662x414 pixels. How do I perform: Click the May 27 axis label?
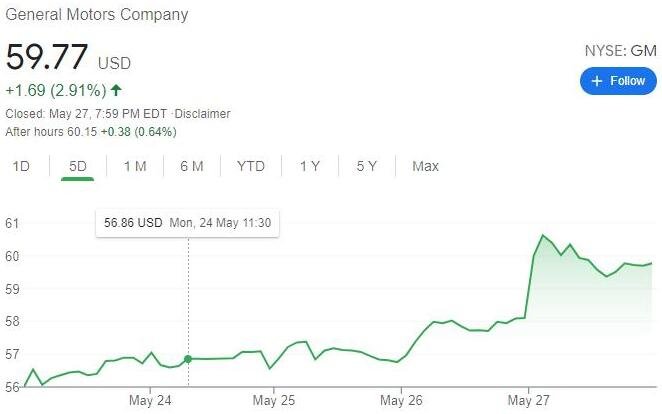point(526,400)
